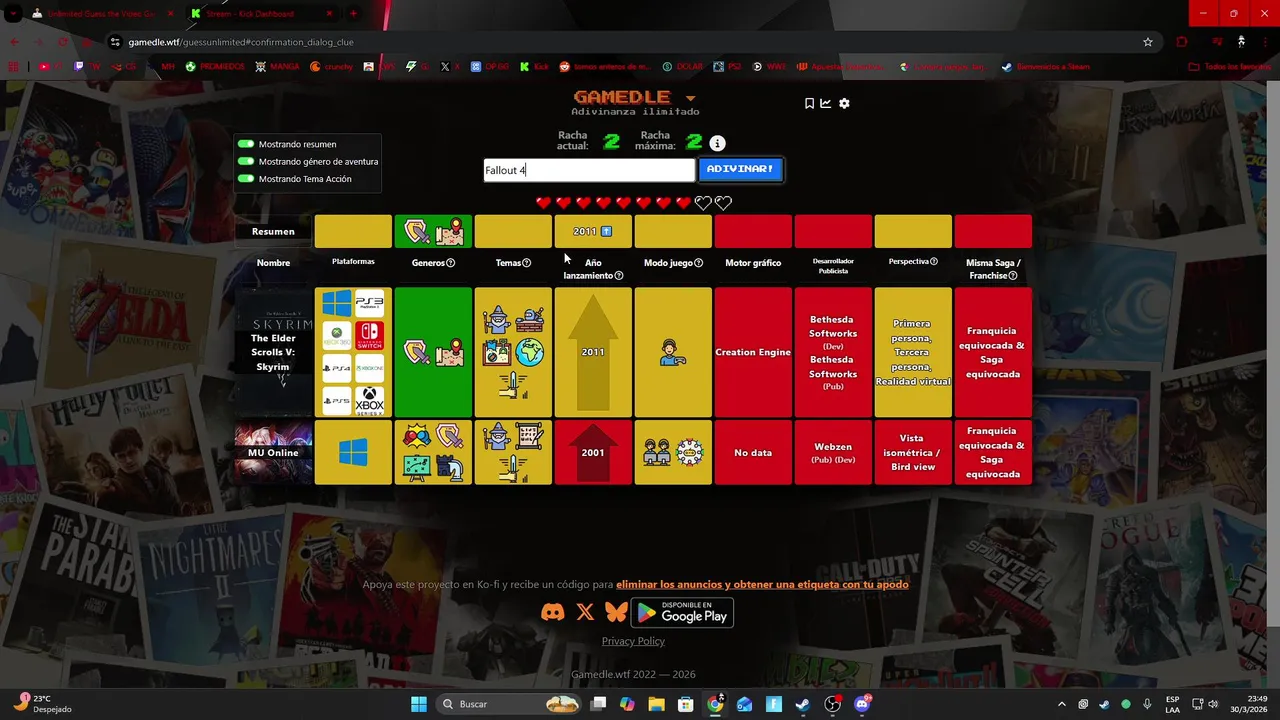Open the PROMEDIOS bookmark
The height and width of the screenshot is (720, 1280).
coord(215,67)
